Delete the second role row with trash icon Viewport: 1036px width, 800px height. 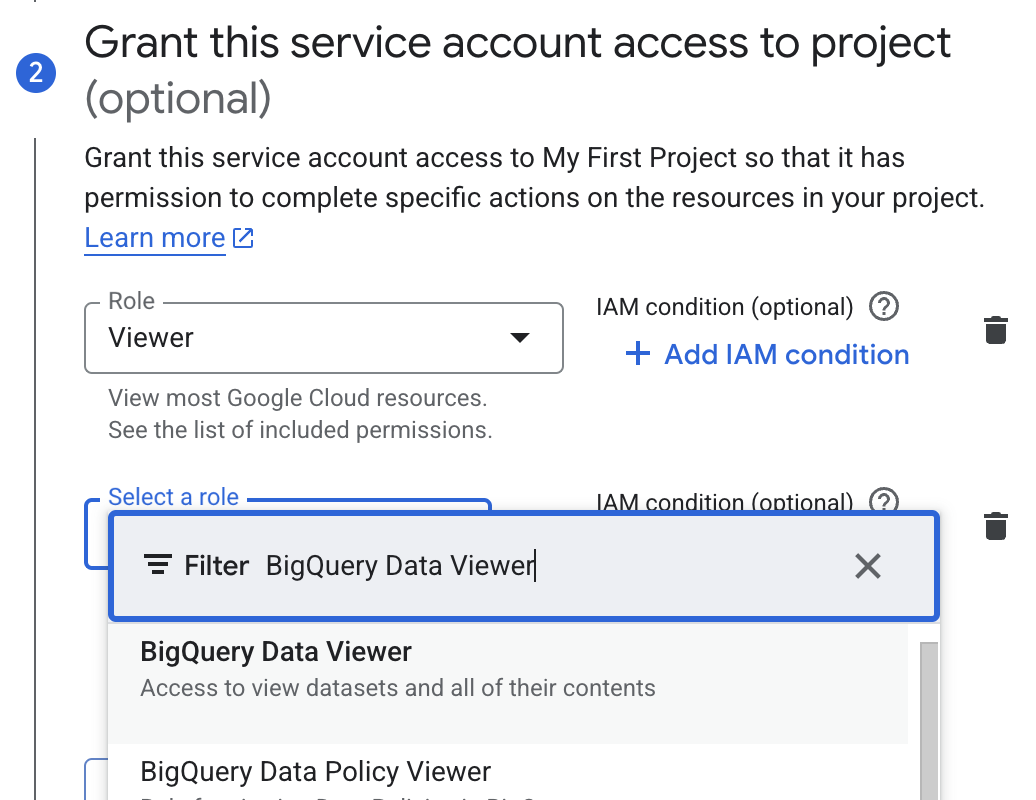[996, 526]
